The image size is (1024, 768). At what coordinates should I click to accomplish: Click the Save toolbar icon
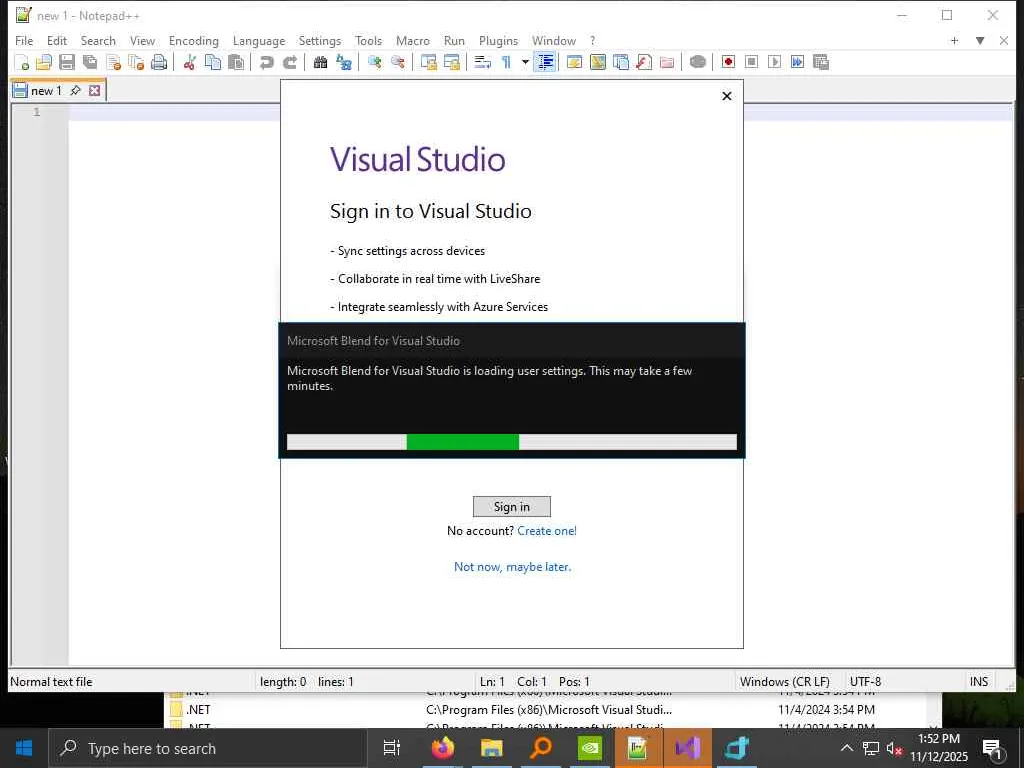pyautogui.click(x=67, y=62)
